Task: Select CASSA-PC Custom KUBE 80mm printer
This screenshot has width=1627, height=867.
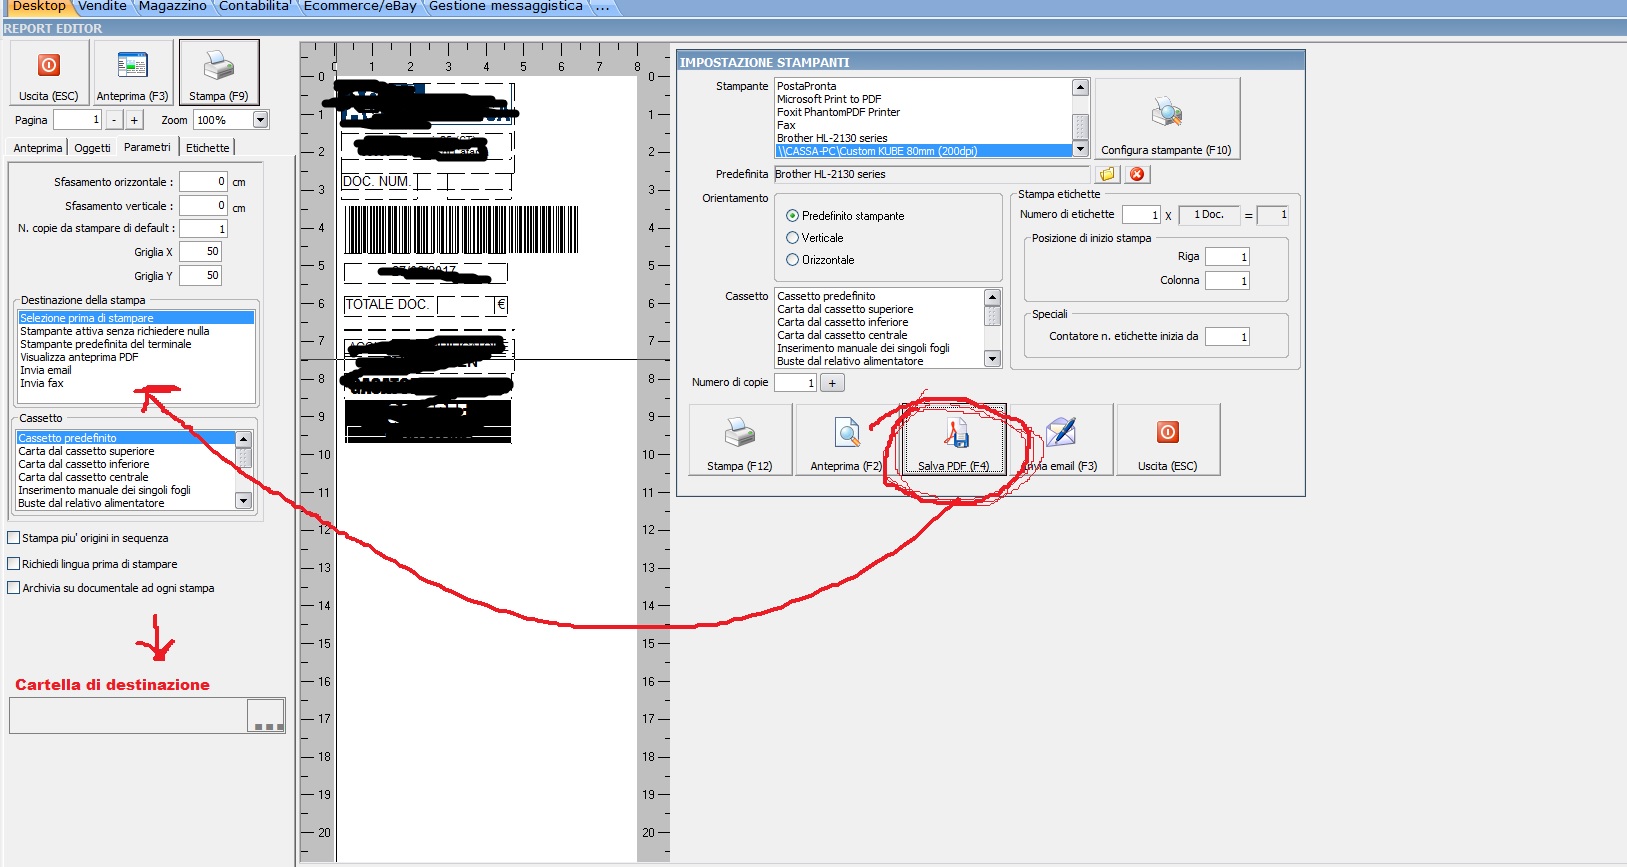Action: point(923,151)
